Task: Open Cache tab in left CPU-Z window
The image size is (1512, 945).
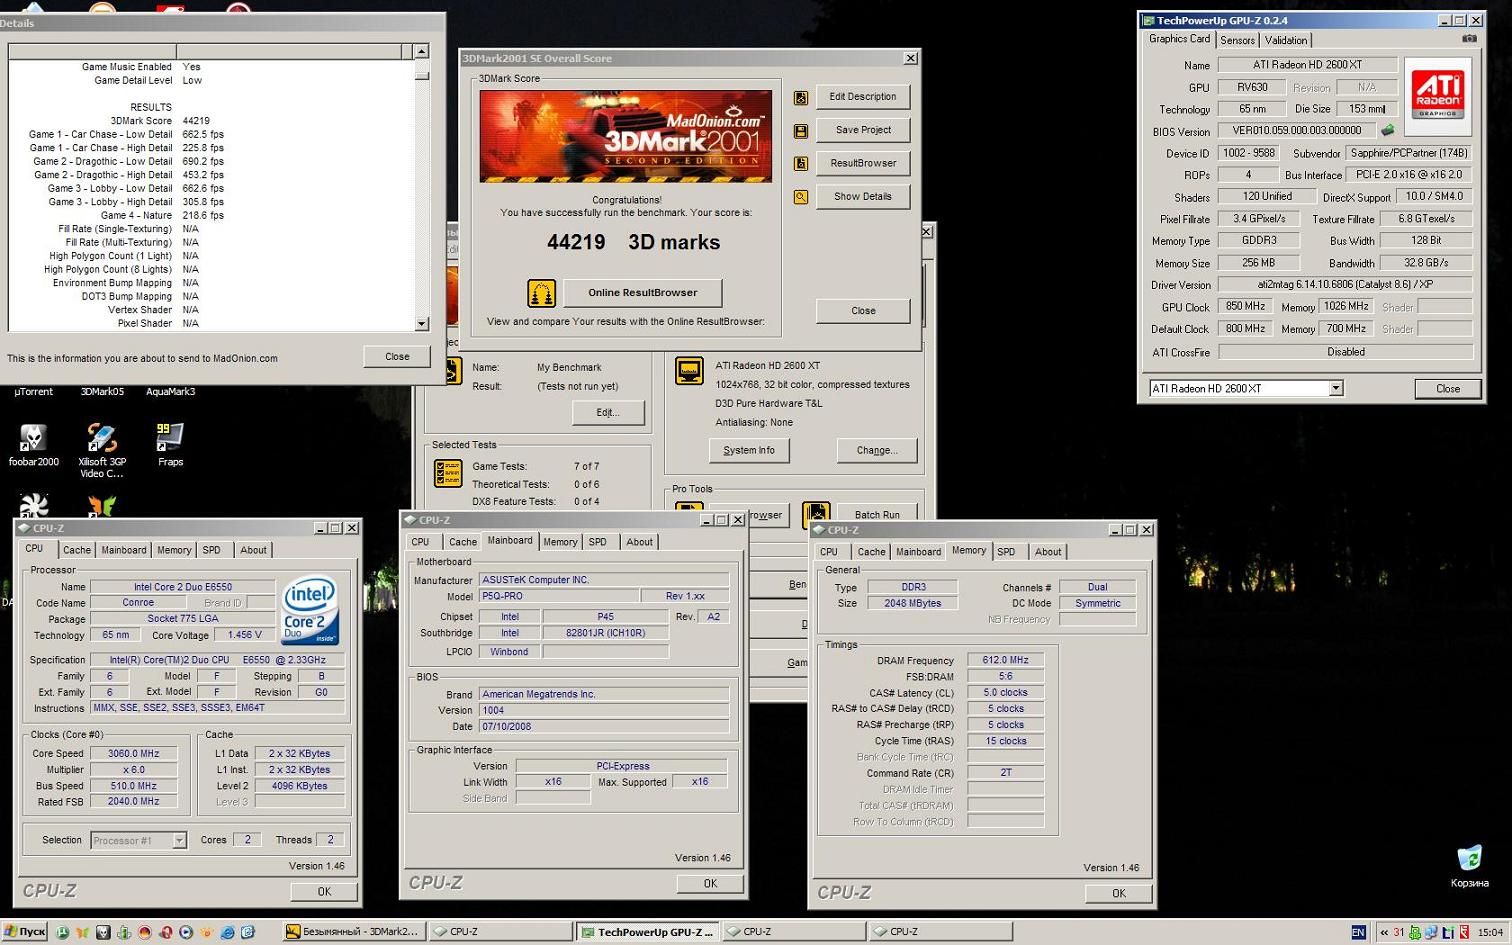Action: [77, 550]
